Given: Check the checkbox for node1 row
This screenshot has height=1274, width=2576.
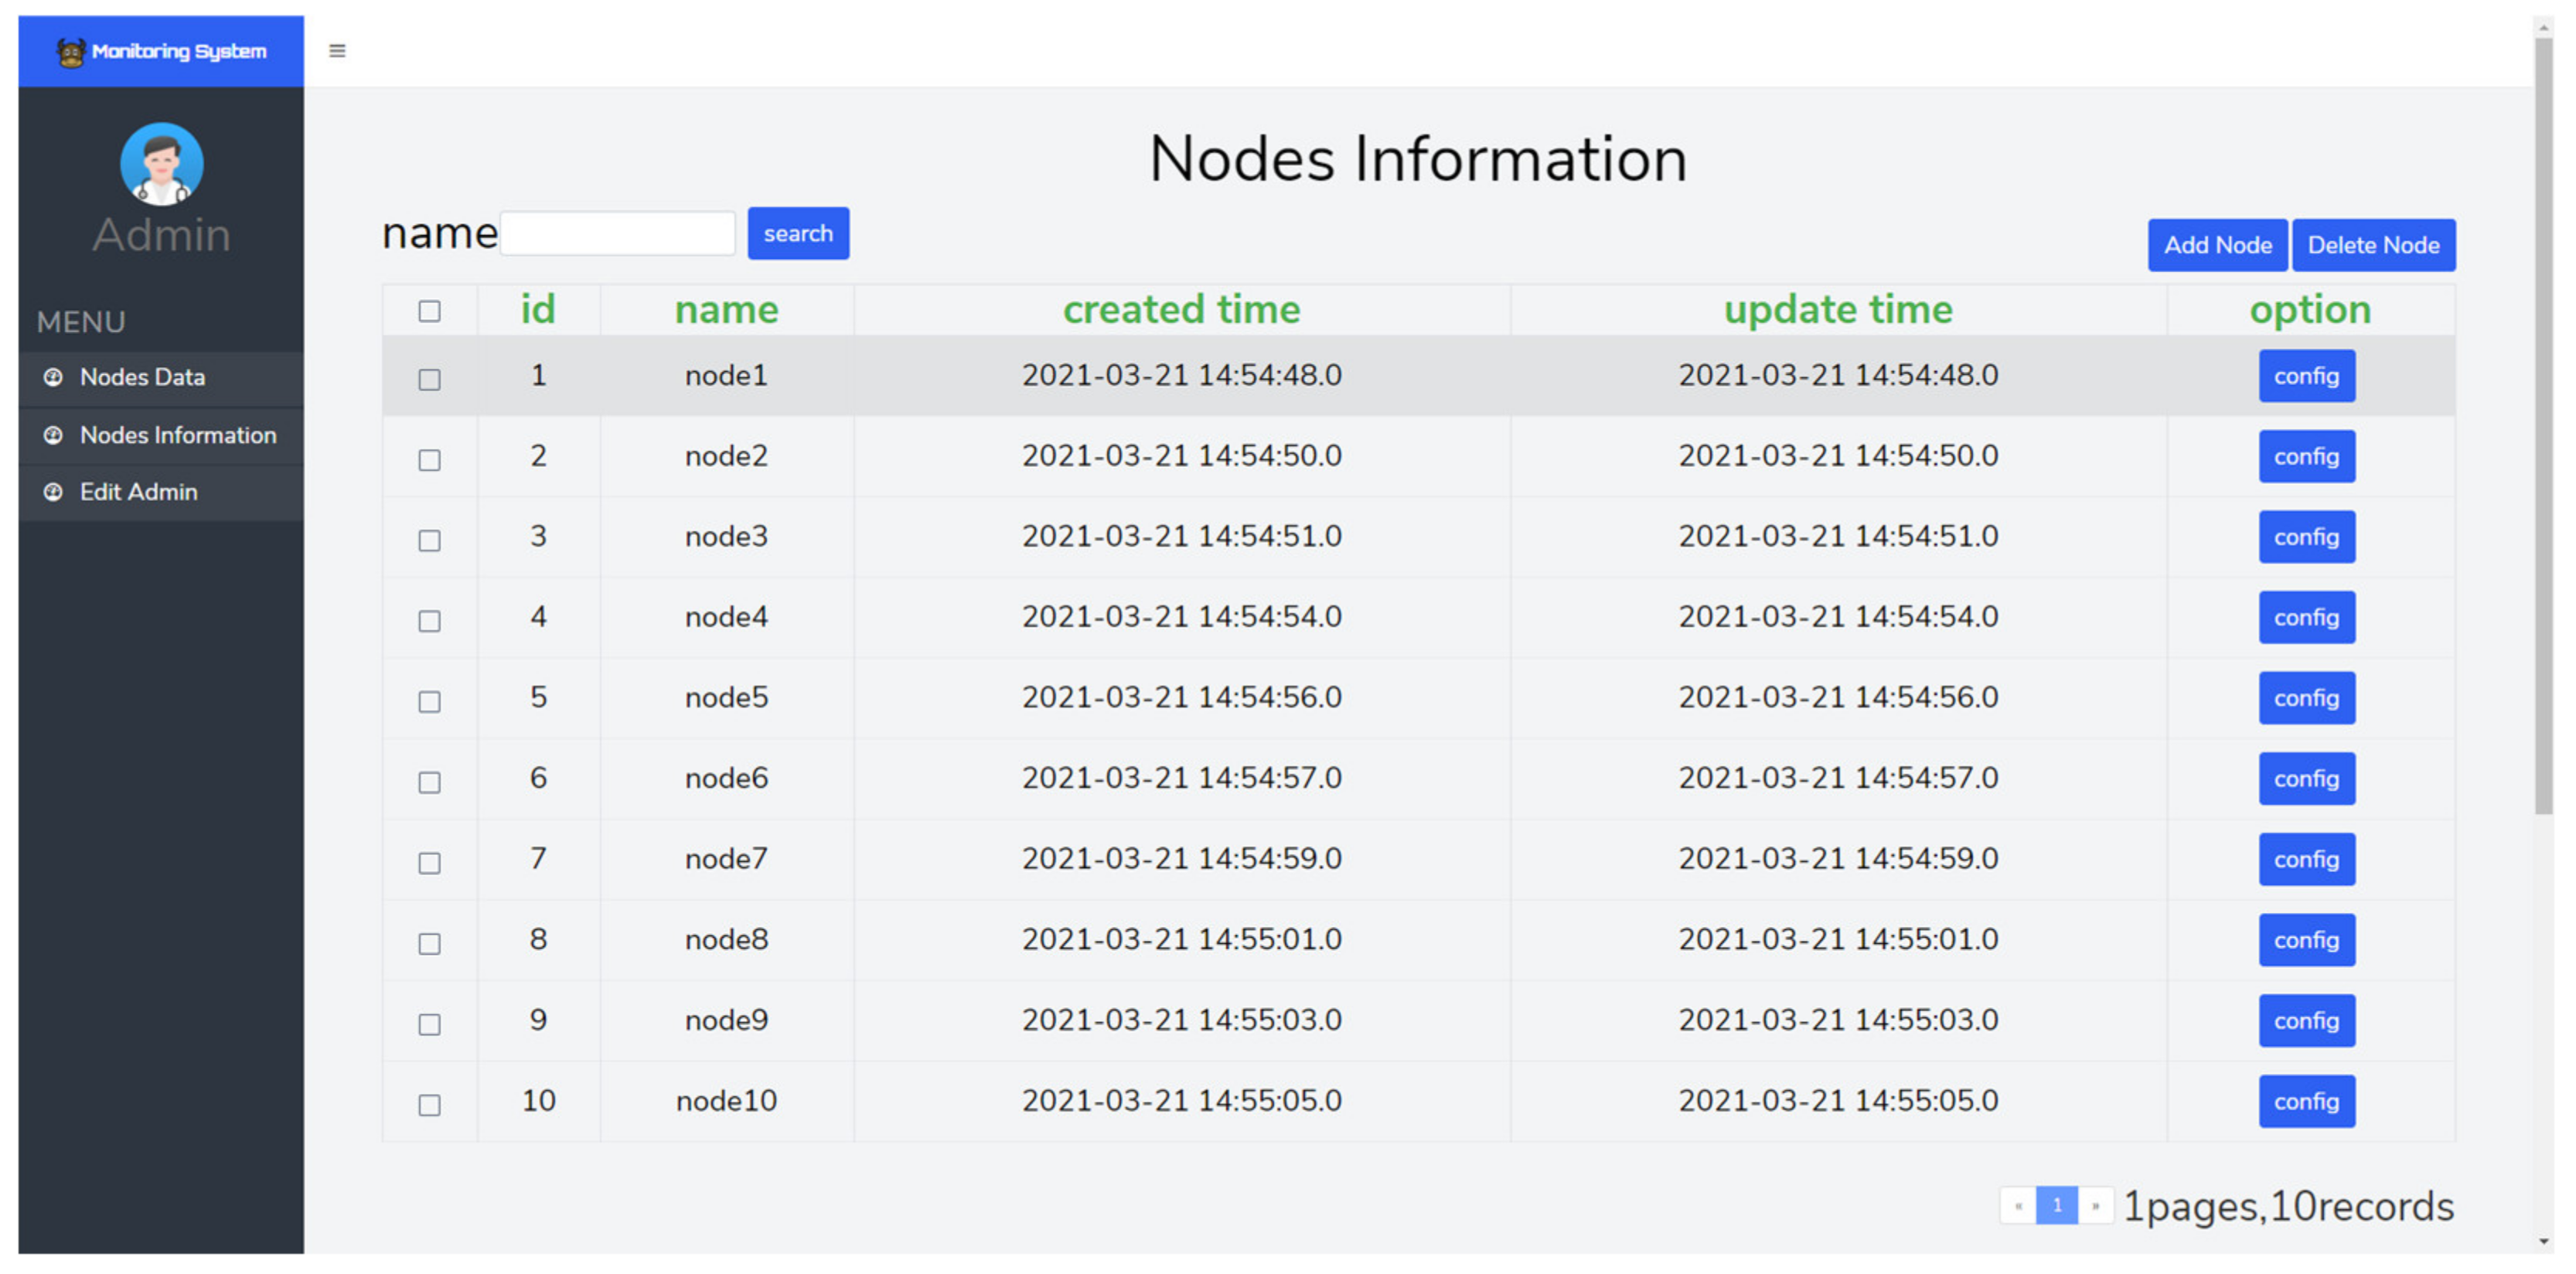Looking at the screenshot, I should [x=429, y=380].
